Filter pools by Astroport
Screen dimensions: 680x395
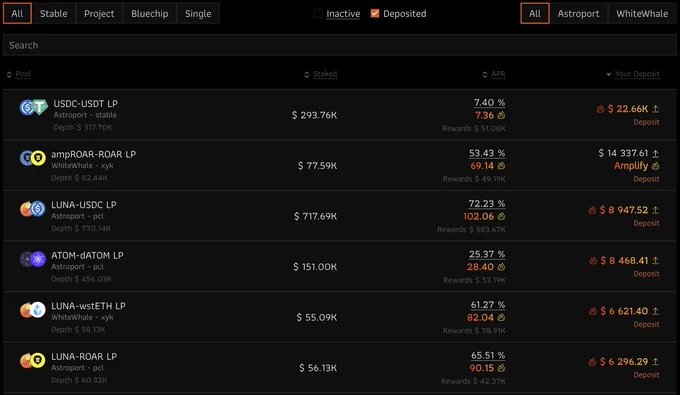click(578, 13)
